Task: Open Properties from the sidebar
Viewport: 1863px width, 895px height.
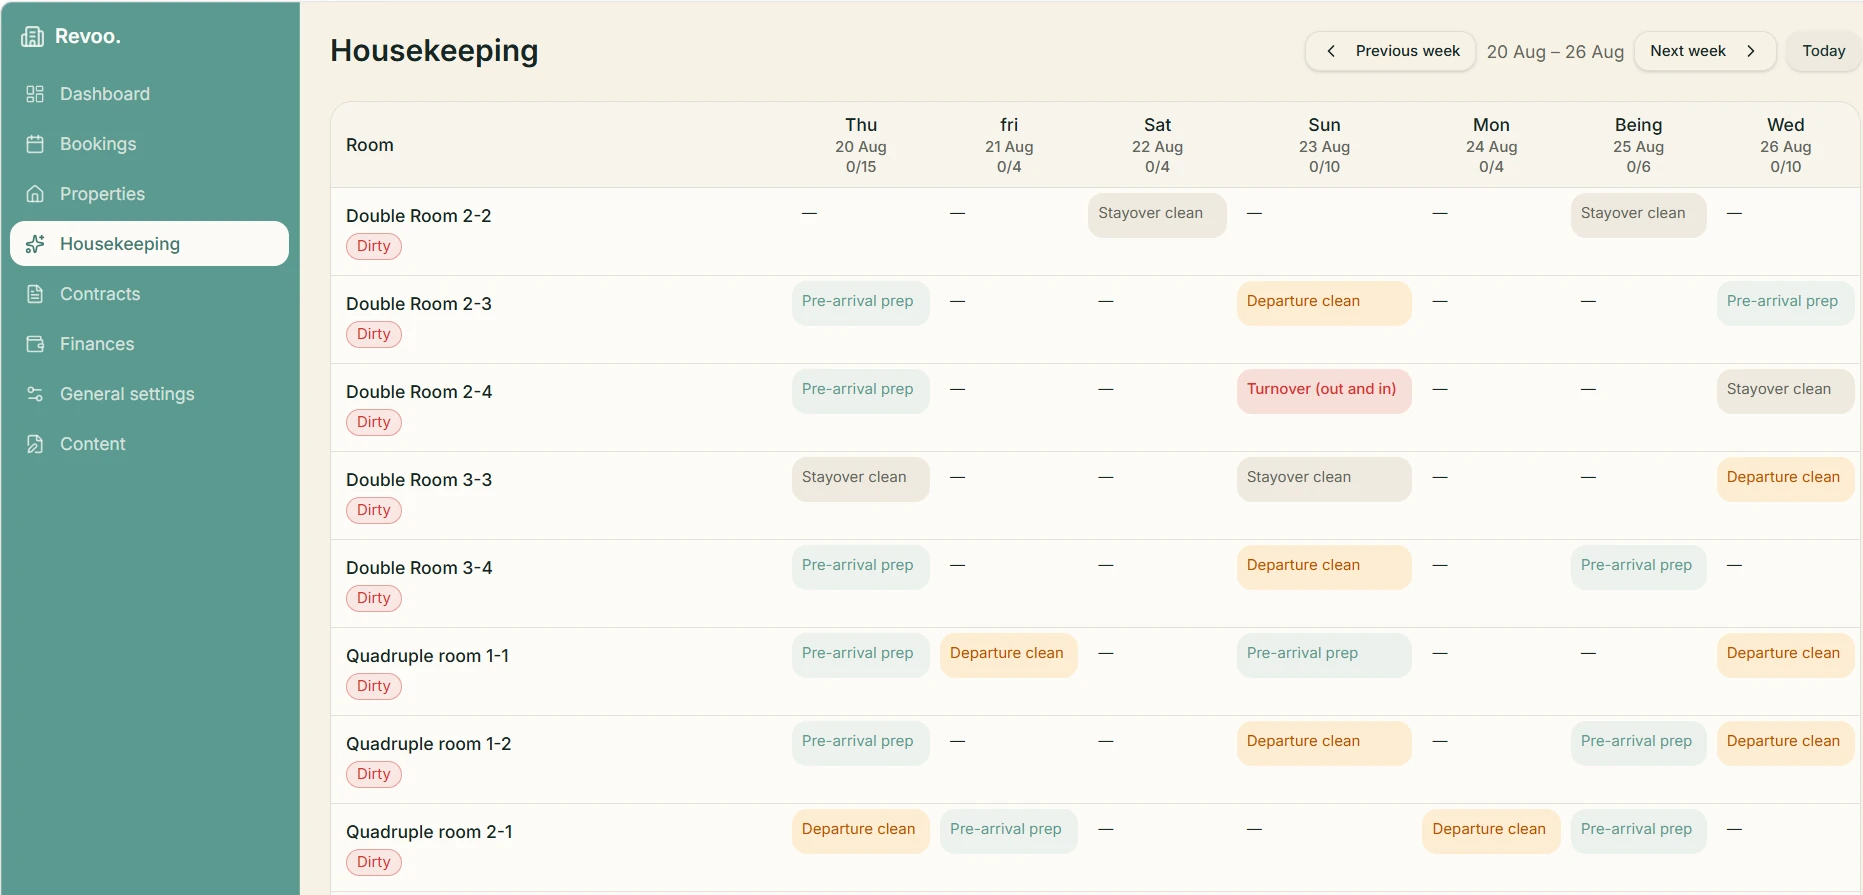Action: [150, 194]
